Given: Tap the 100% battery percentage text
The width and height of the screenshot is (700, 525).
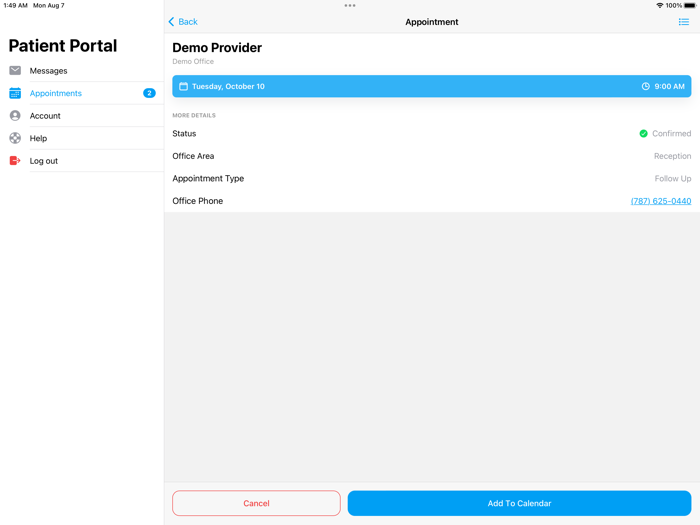Looking at the screenshot, I should (674, 5).
